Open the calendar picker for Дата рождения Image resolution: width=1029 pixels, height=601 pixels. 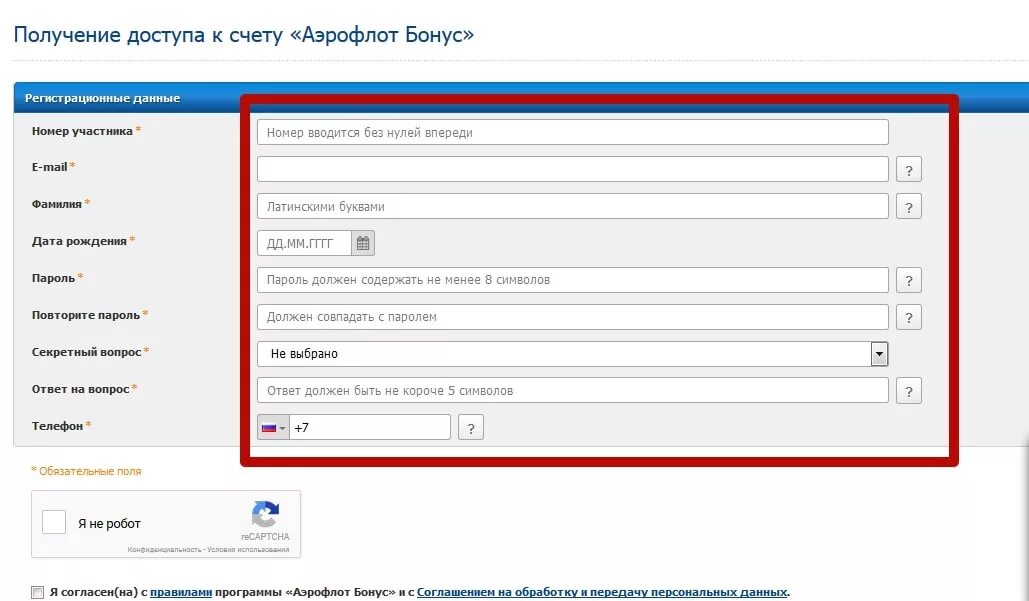click(x=363, y=243)
